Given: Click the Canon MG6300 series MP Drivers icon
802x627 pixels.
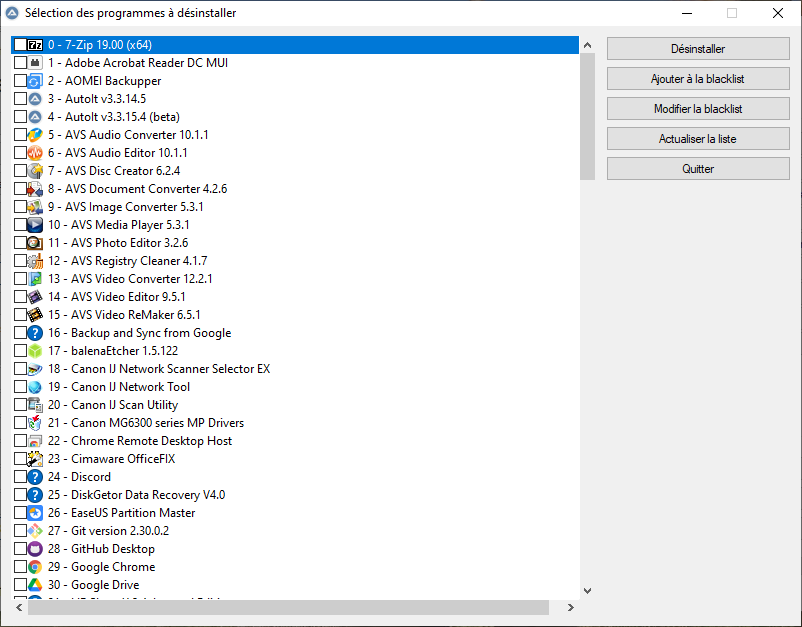Looking at the screenshot, I should click(x=35, y=423).
